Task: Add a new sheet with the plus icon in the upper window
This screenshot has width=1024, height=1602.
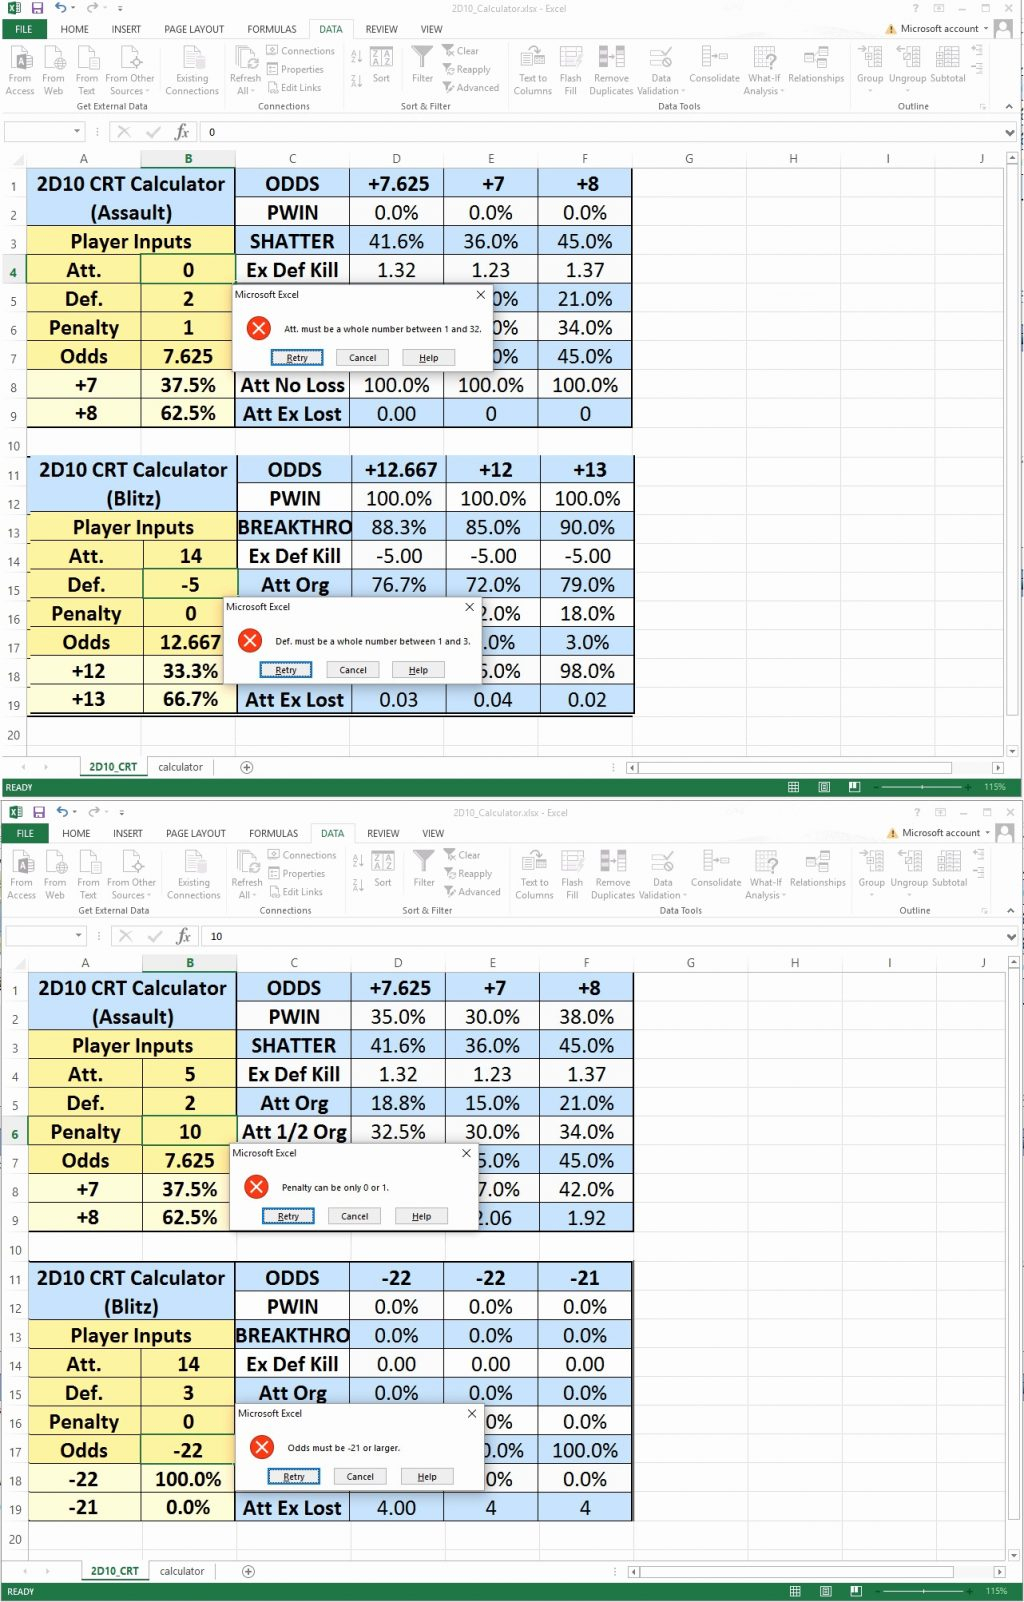Action: point(247,767)
